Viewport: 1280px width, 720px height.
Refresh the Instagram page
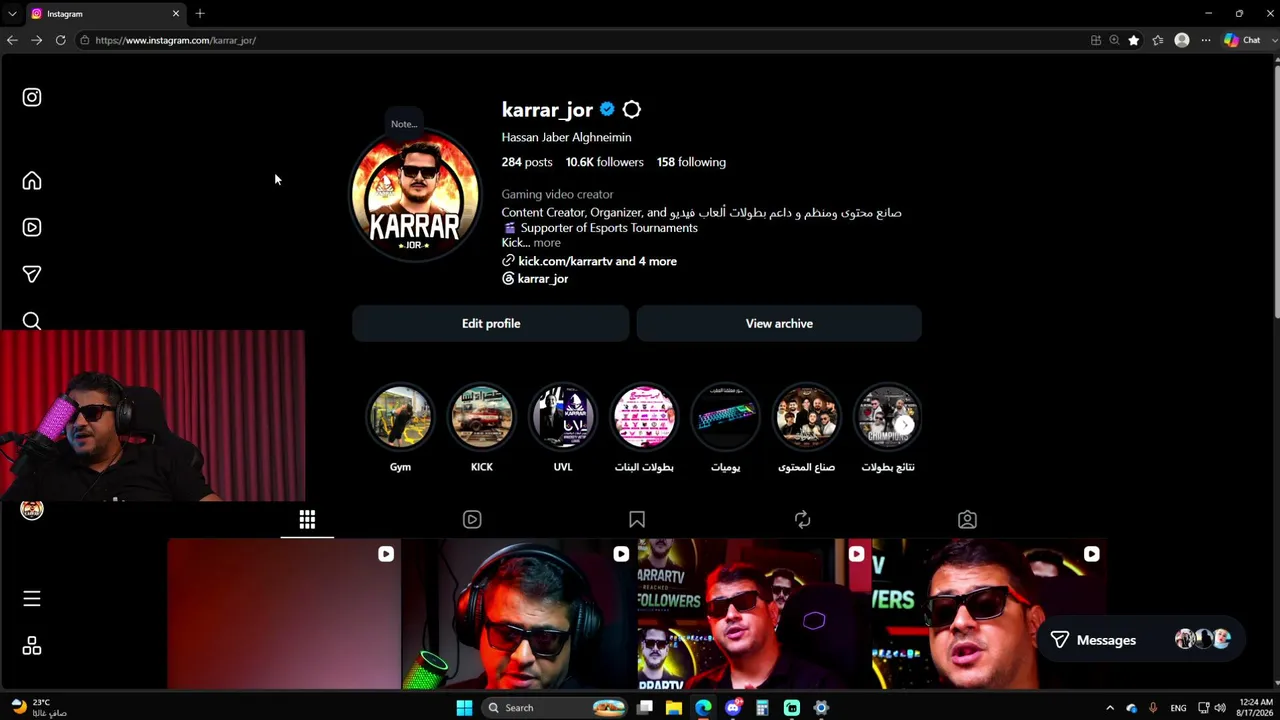click(60, 40)
